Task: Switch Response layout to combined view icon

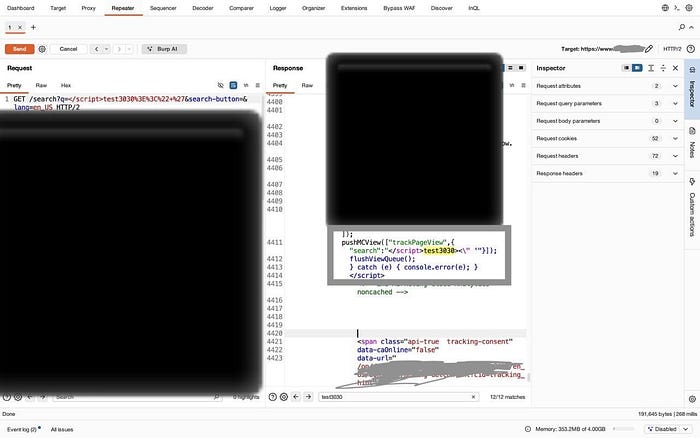Action: tap(521, 68)
